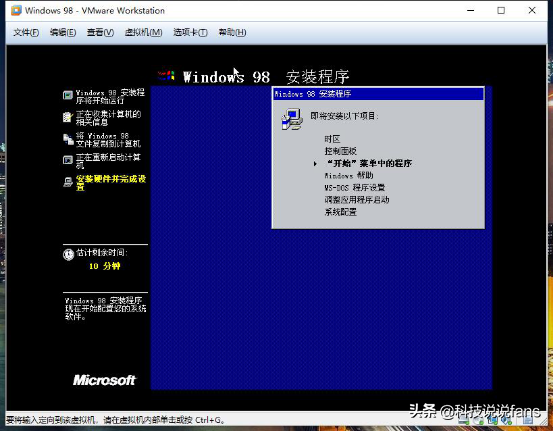Click the MS-DOS 程序设置 list item
553x431 pixels.
[354, 187]
